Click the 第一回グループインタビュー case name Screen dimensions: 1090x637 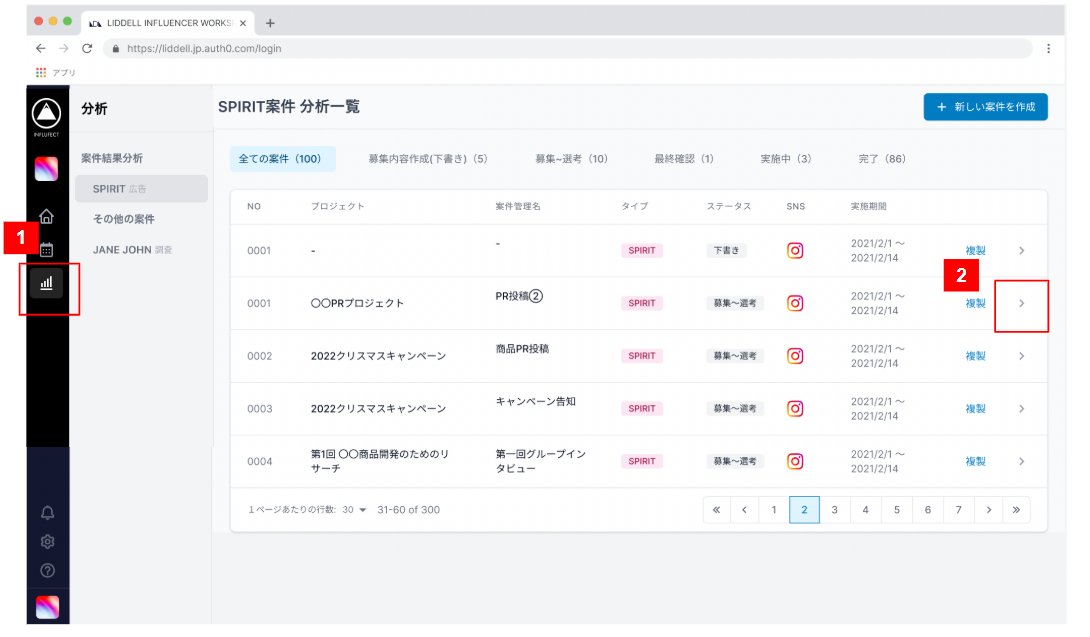point(540,461)
